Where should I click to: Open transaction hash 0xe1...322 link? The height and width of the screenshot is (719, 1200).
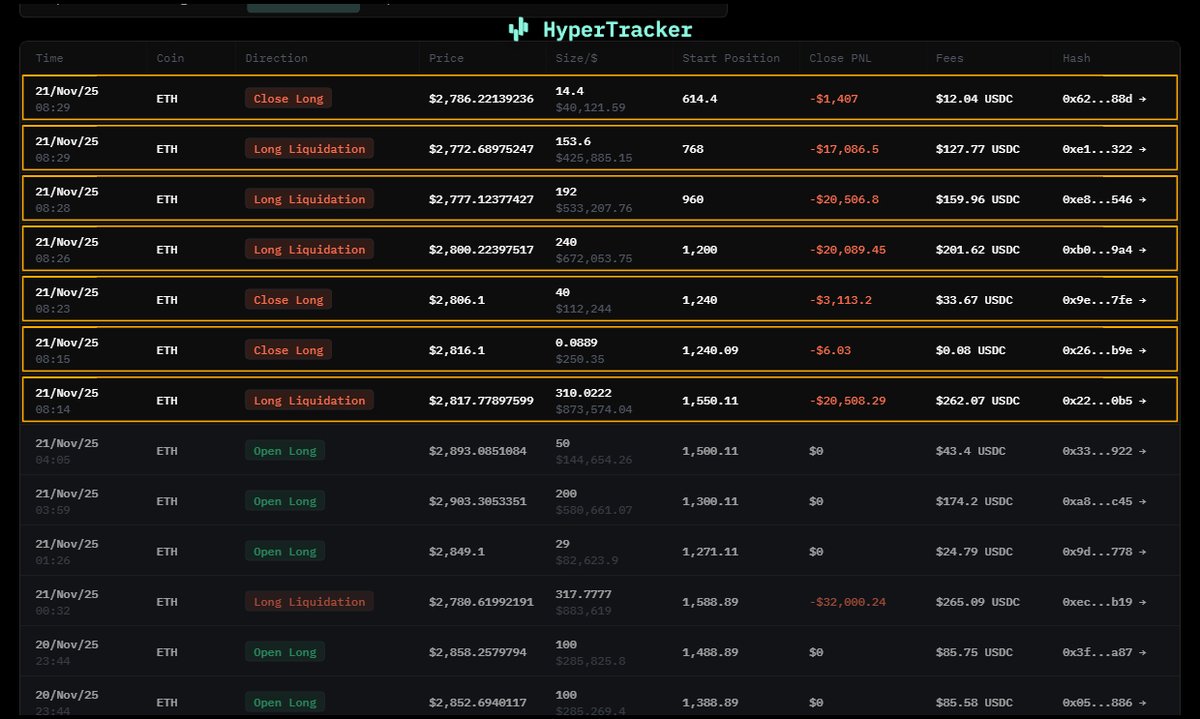click(1104, 149)
